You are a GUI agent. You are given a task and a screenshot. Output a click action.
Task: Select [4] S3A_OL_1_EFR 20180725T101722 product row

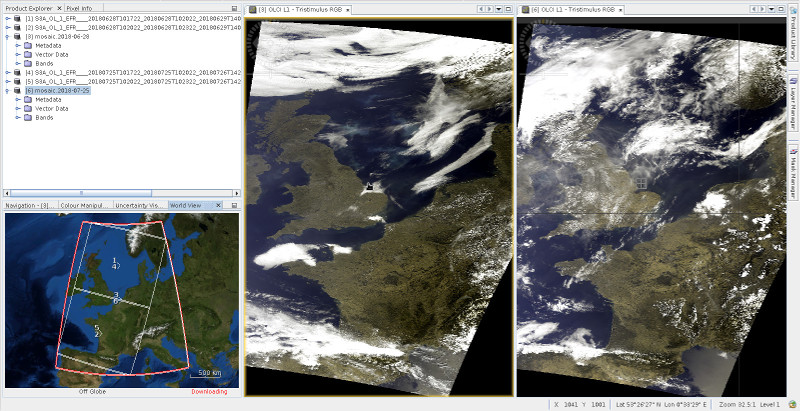click(x=133, y=72)
